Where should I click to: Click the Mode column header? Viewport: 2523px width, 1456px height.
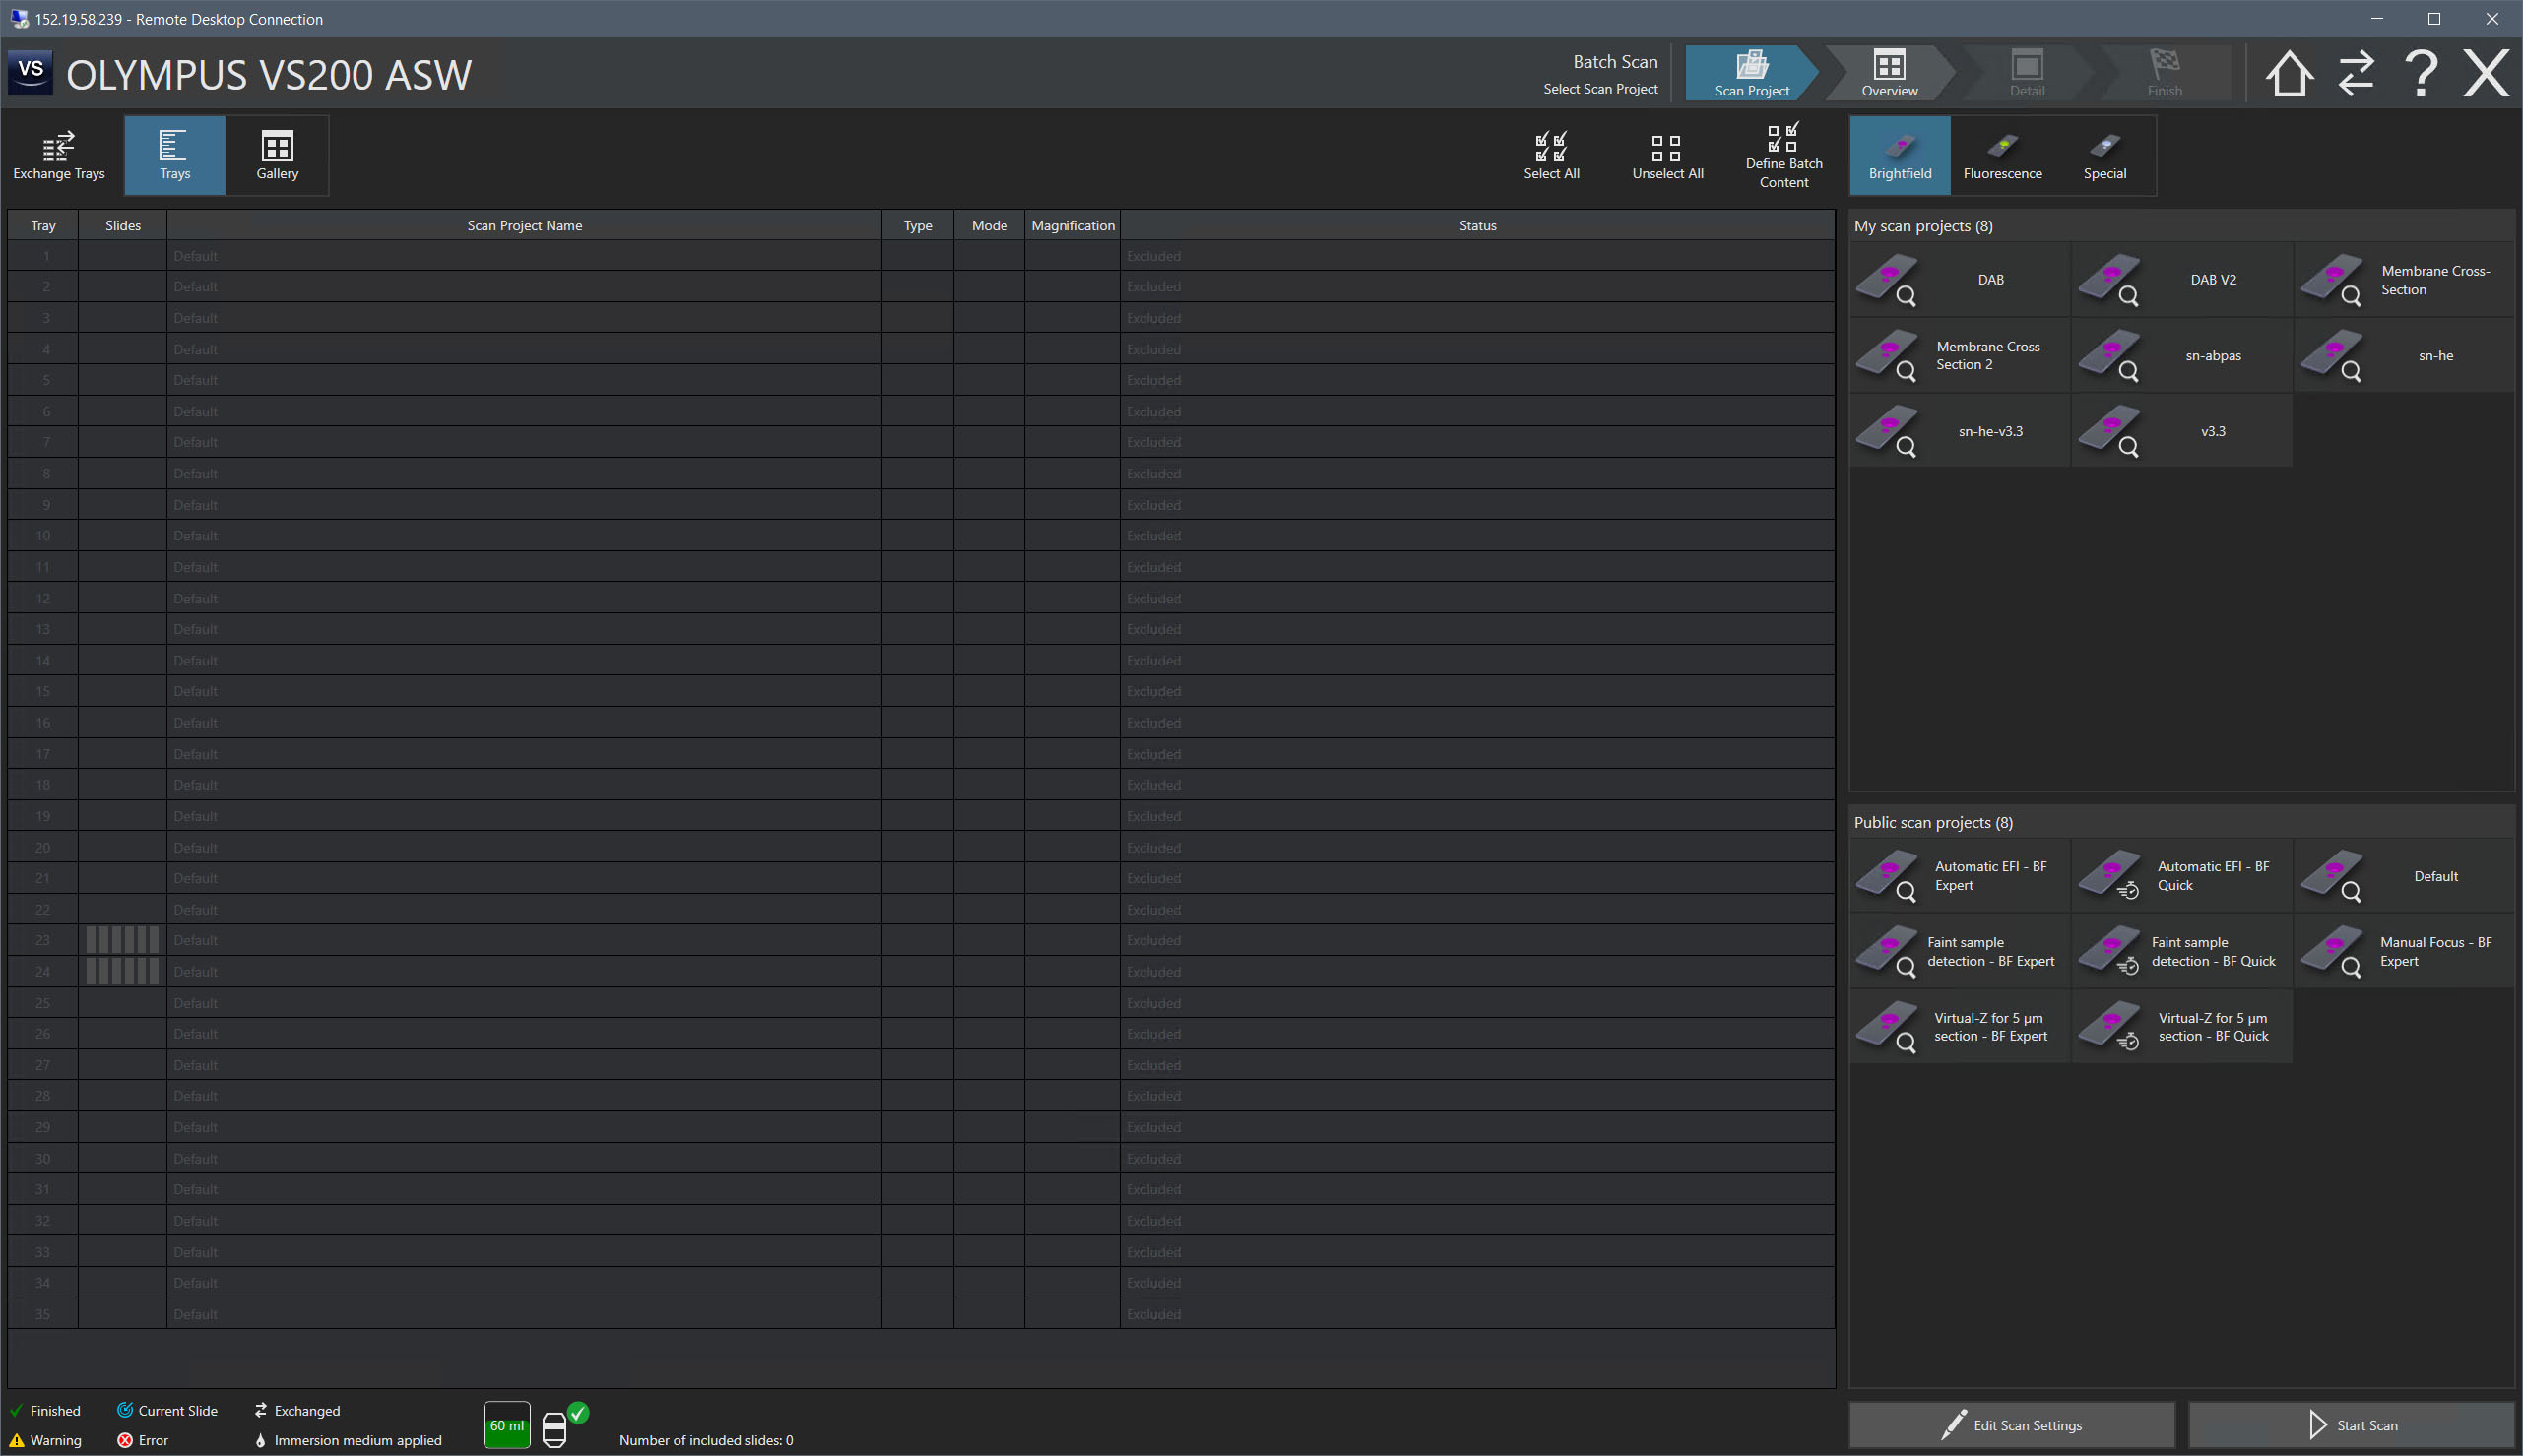click(x=989, y=226)
